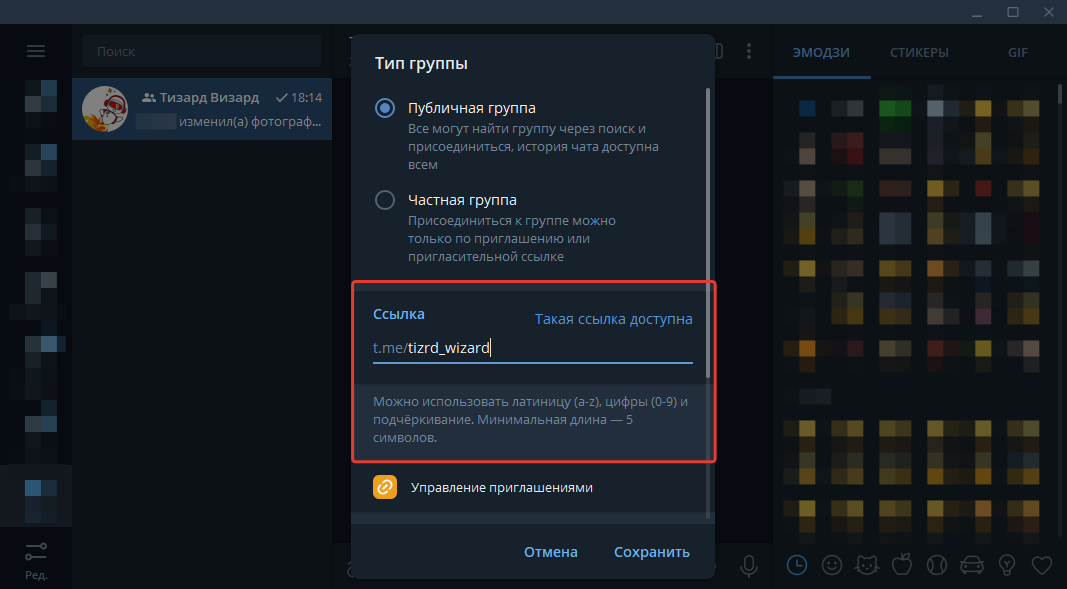Open the three-dot chat options menu
1067x589 pixels.
pyautogui.click(x=749, y=51)
